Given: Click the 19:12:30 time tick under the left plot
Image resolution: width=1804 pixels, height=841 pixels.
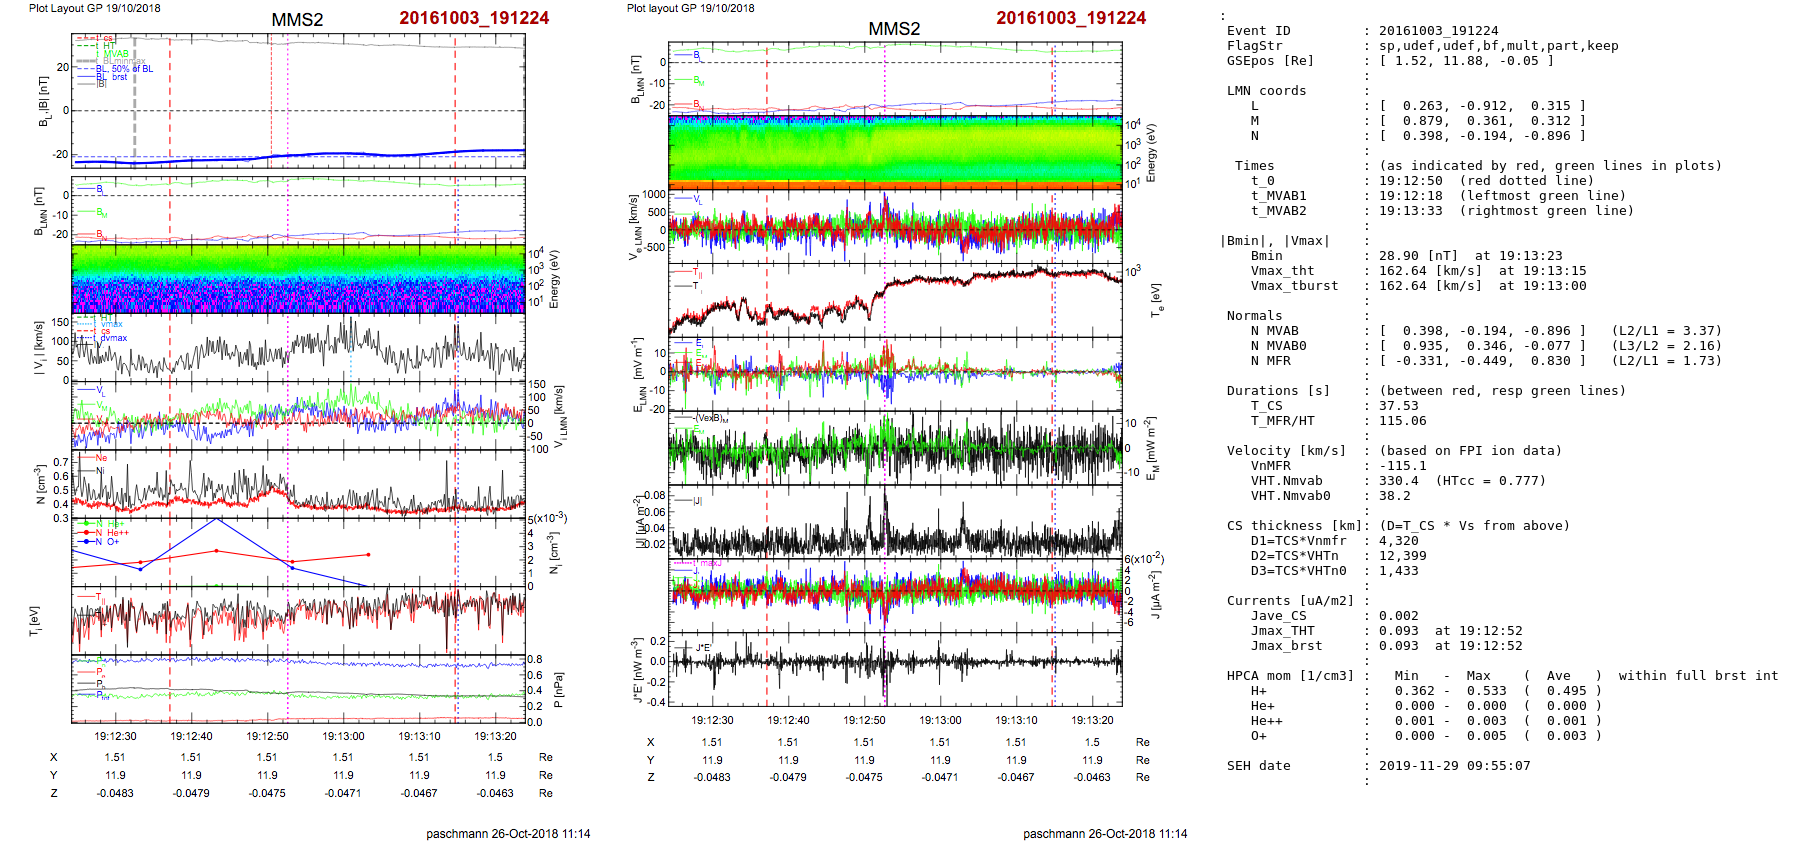Looking at the screenshot, I should click(115, 736).
